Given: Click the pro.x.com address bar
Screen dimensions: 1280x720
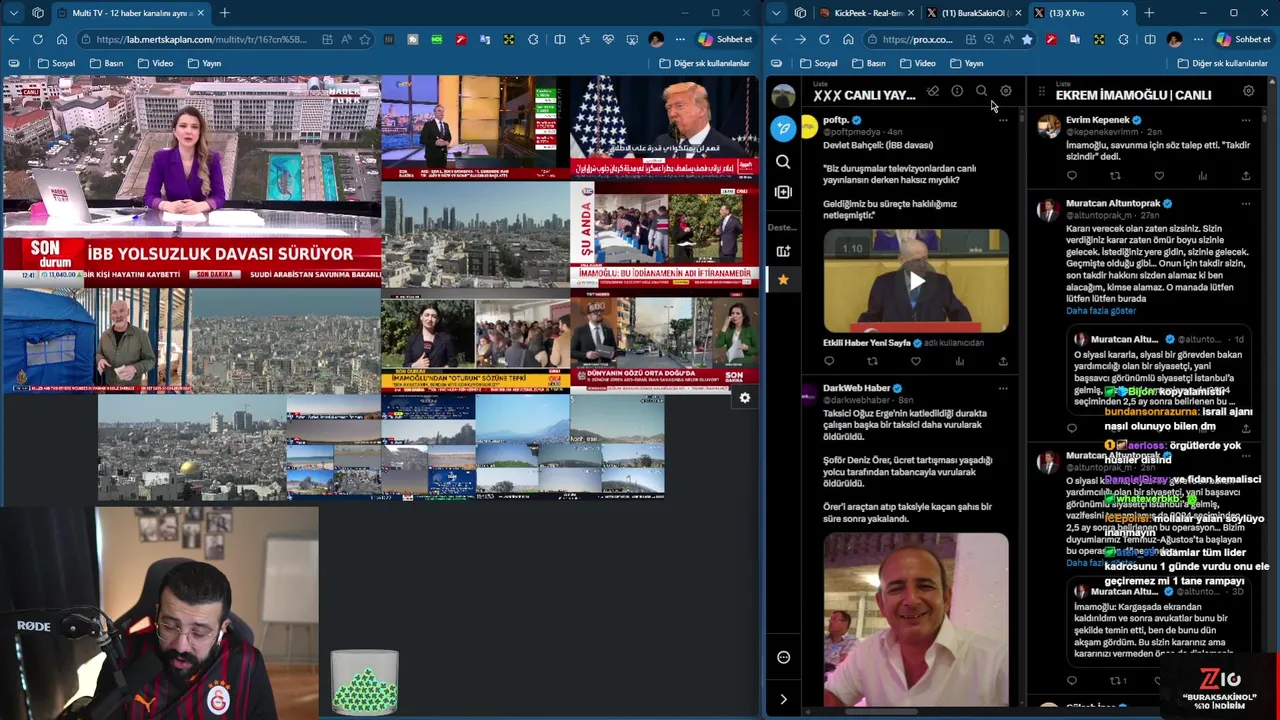Looking at the screenshot, I should click(917, 39).
